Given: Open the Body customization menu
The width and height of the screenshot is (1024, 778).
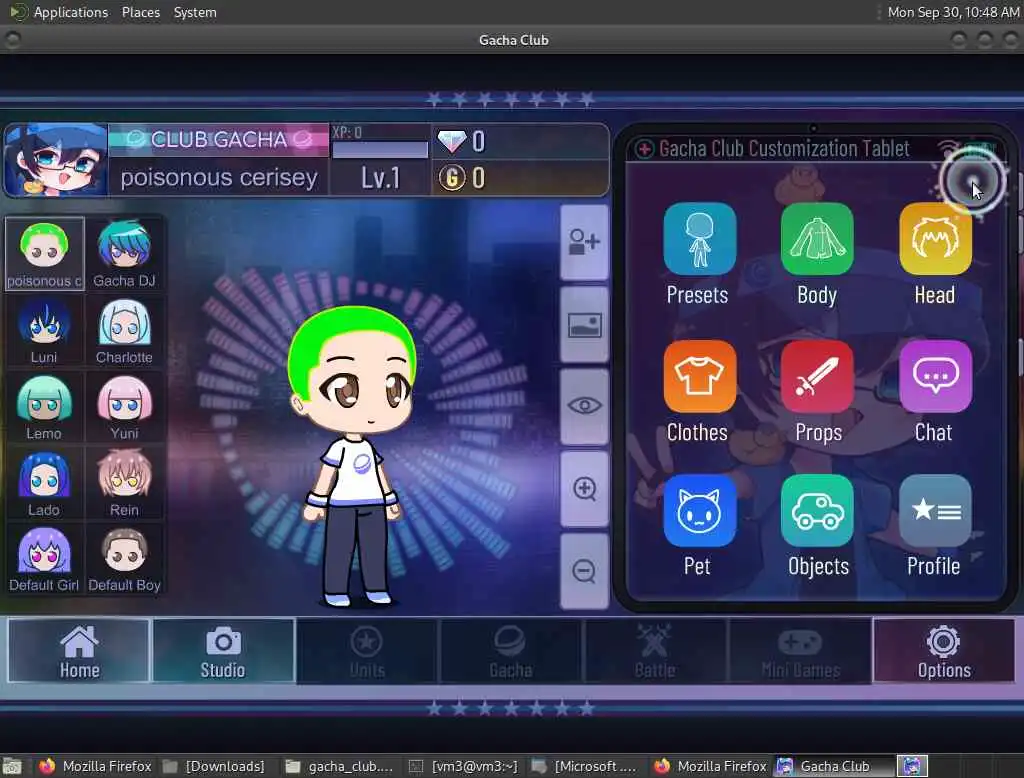Looking at the screenshot, I should (817, 239).
